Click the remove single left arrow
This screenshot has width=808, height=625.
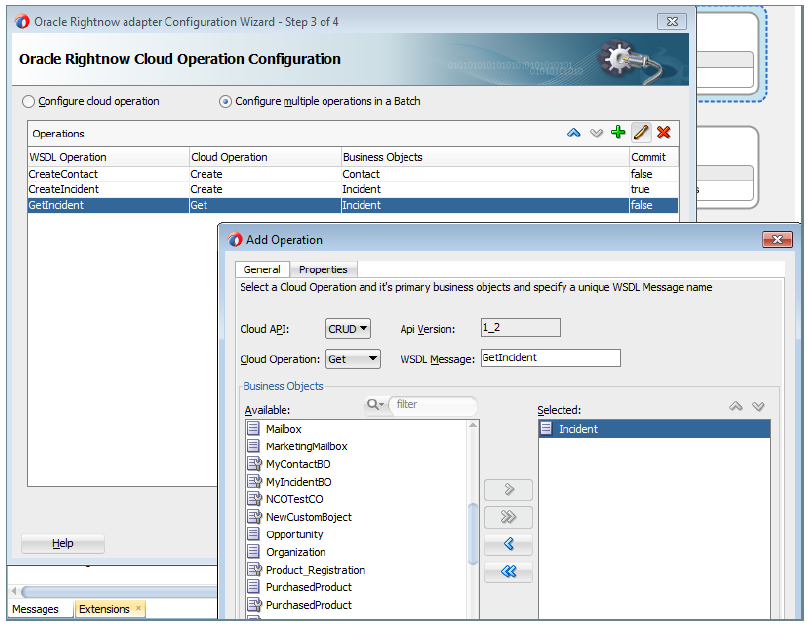[508, 545]
